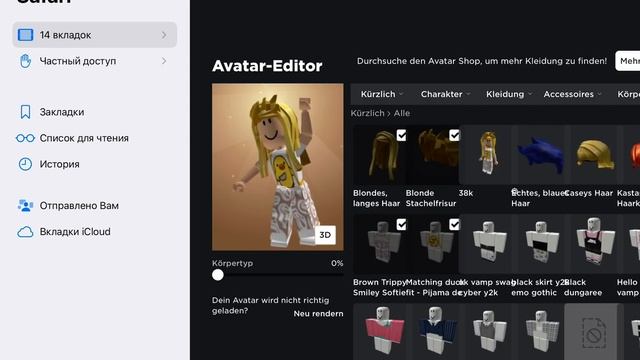Click the 38k item label

pos(466,193)
